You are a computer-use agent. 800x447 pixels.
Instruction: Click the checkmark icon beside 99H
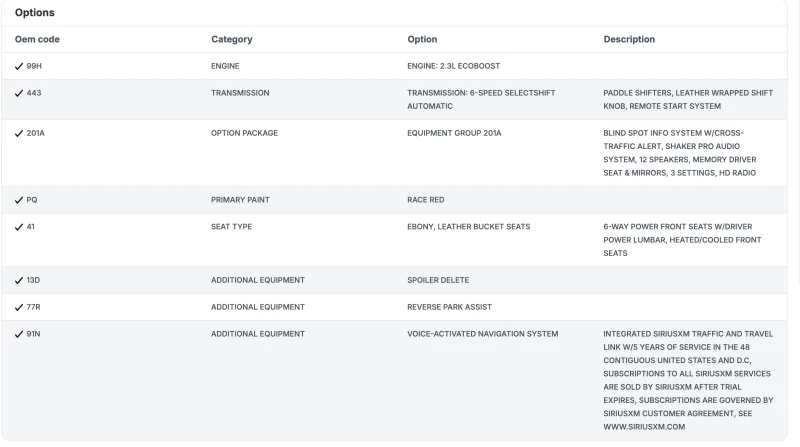(x=19, y=66)
